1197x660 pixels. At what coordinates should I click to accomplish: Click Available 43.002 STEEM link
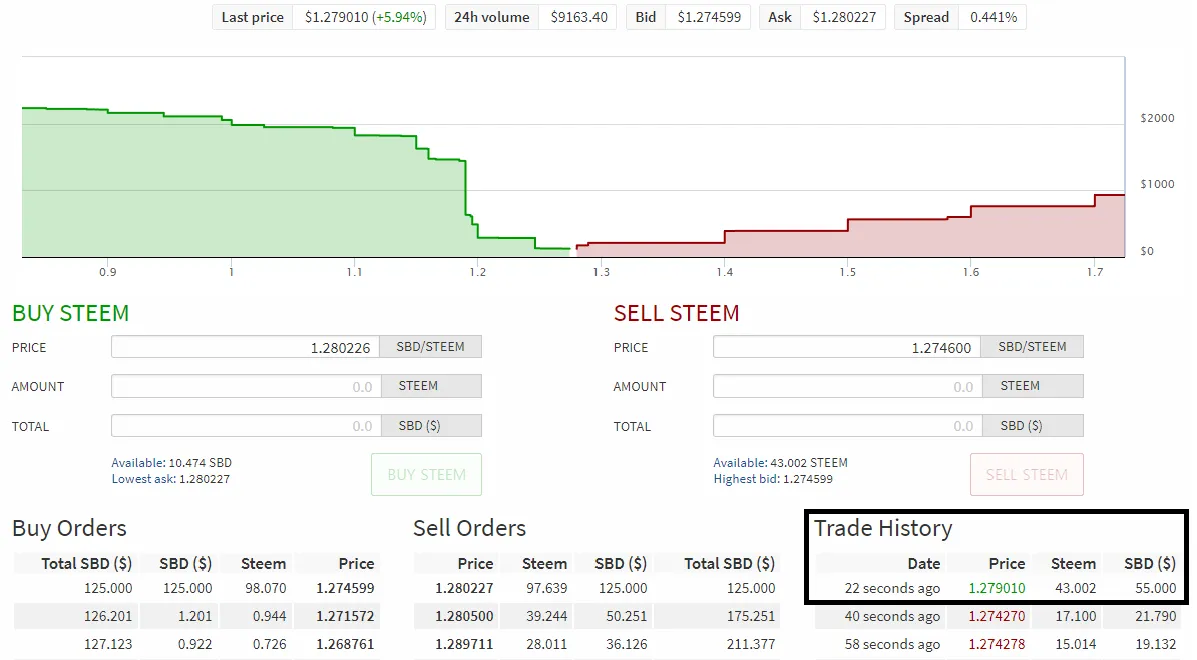click(x=780, y=462)
